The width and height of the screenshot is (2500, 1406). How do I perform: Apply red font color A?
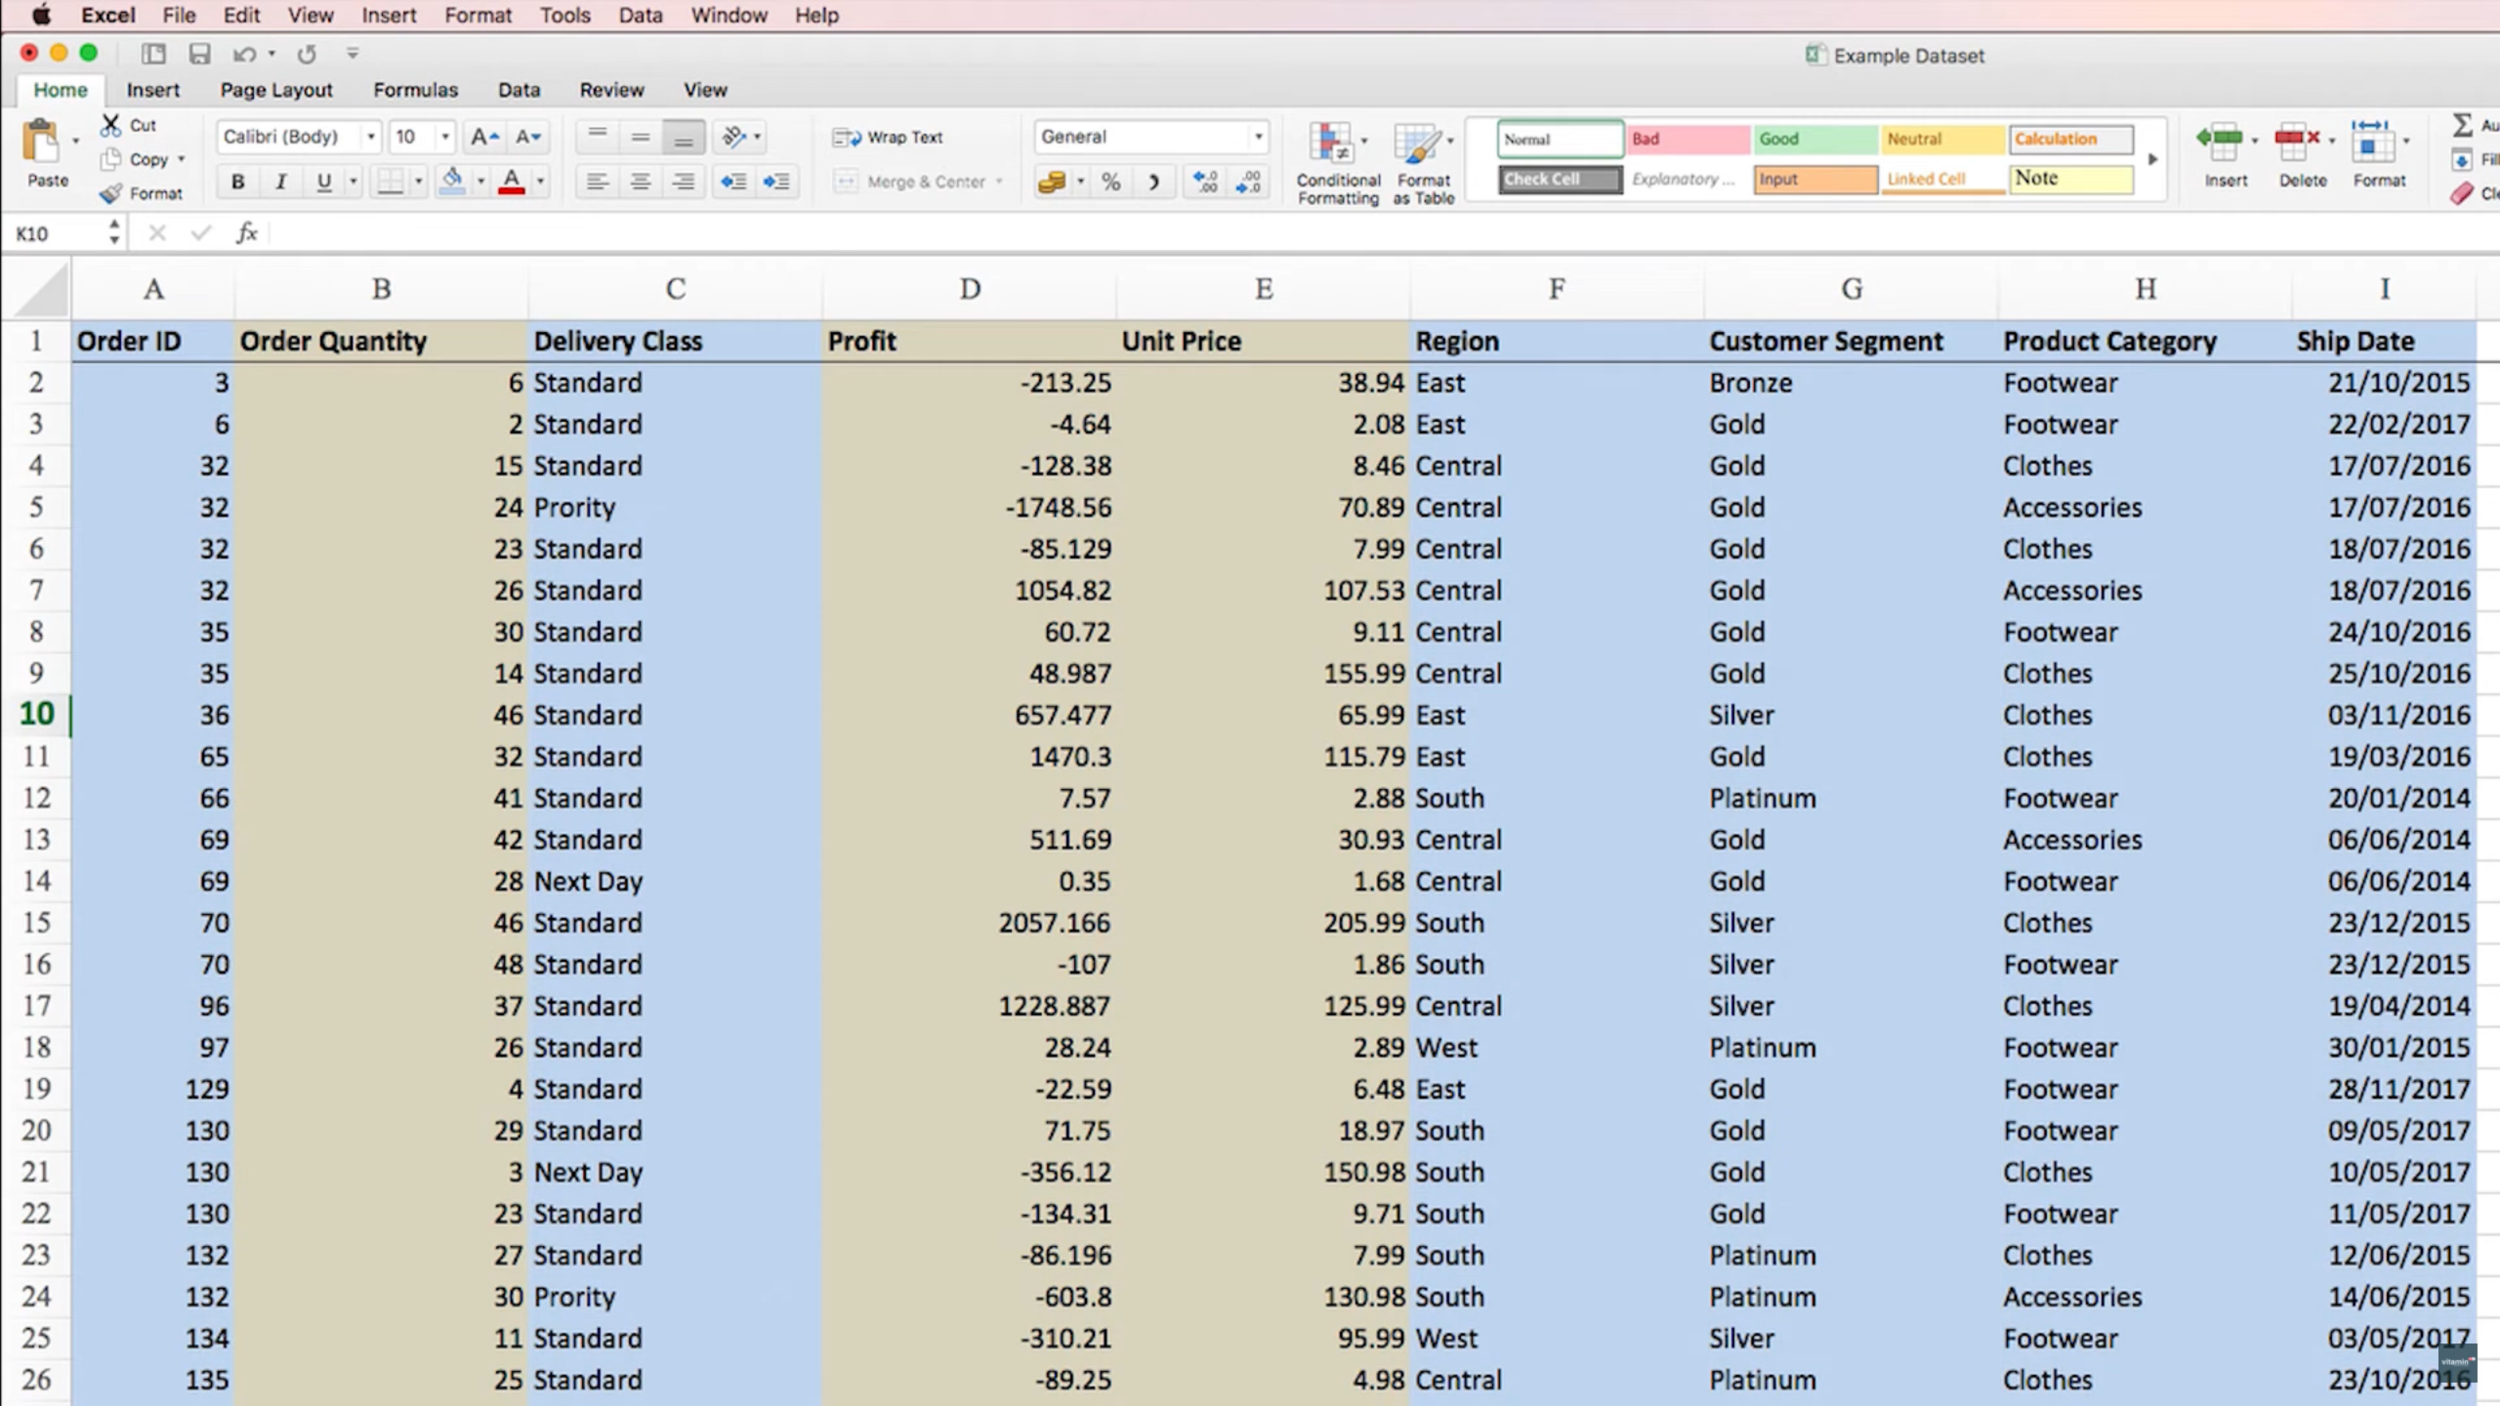click(511, 181)
